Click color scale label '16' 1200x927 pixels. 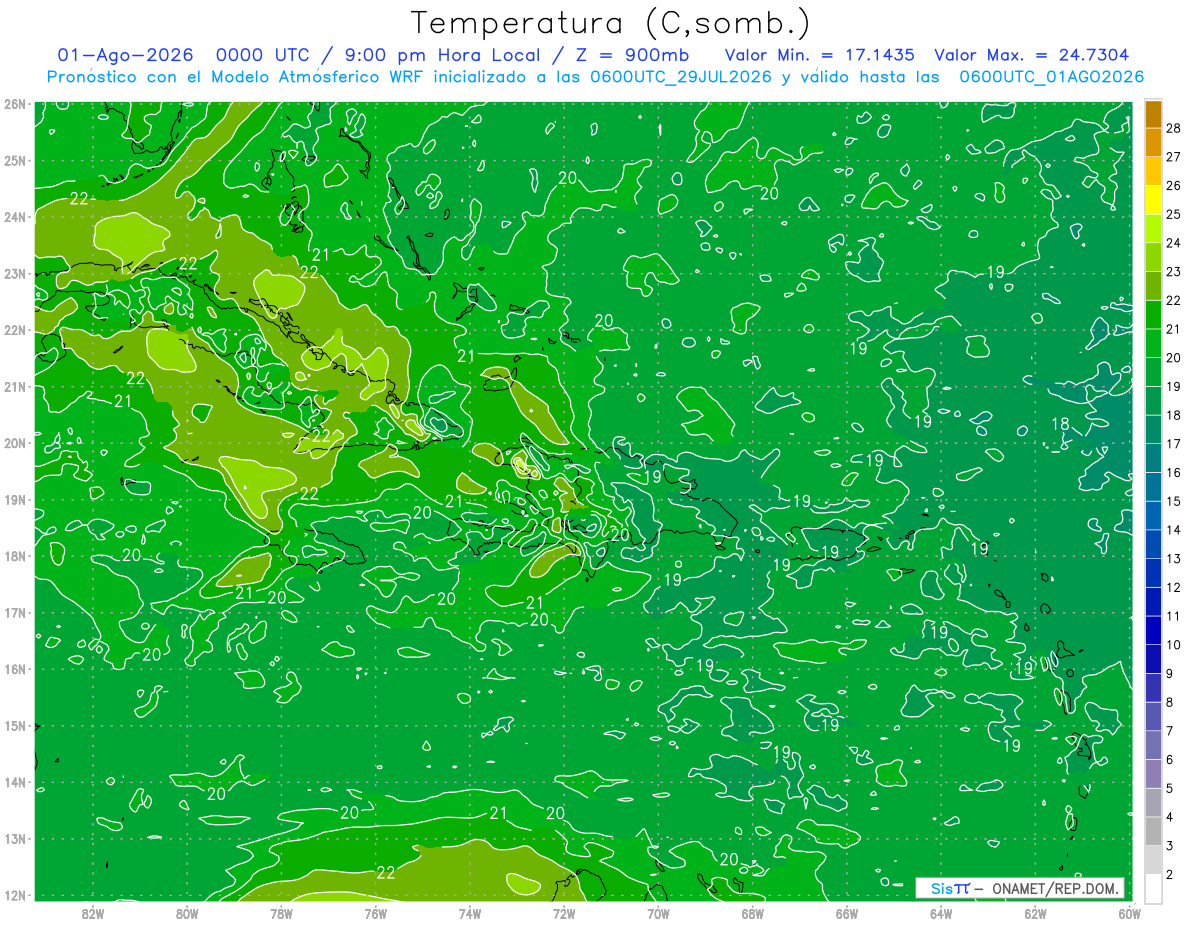(x=1174, y=472)
